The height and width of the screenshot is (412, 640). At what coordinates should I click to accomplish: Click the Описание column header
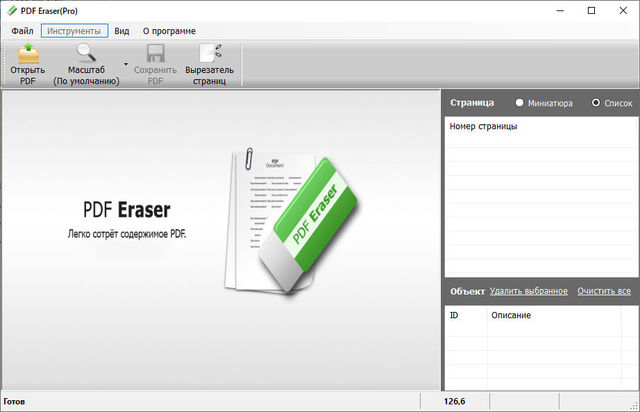pyautogui.click(x=511, y=315)
